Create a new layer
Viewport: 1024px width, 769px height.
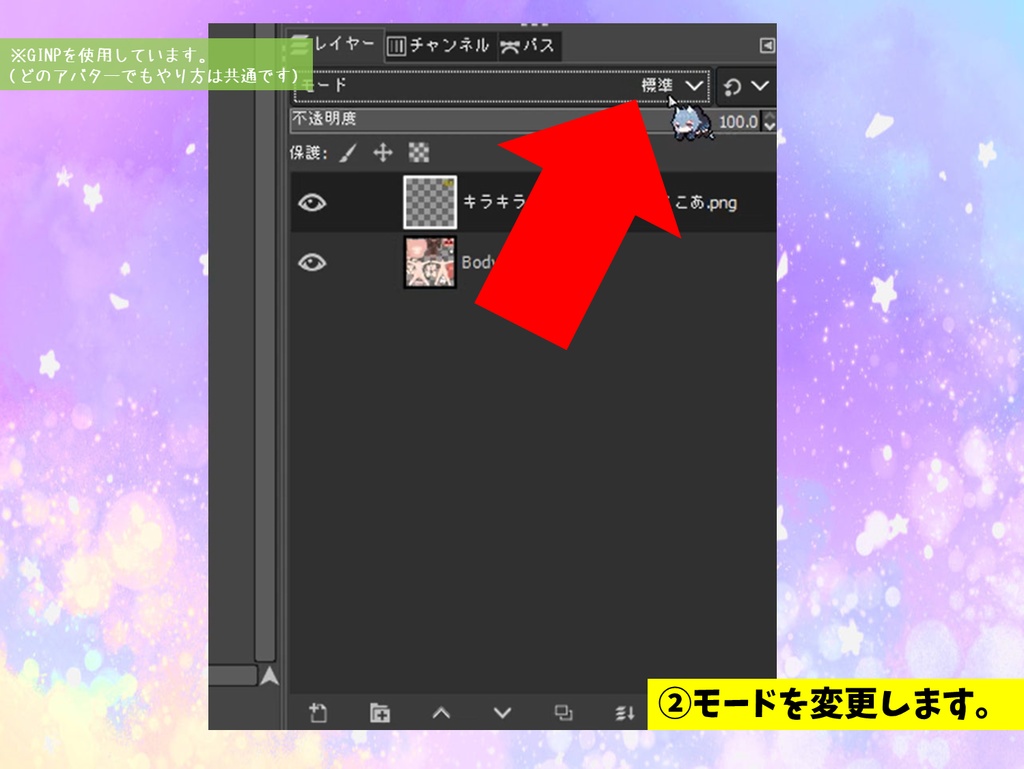320,712
